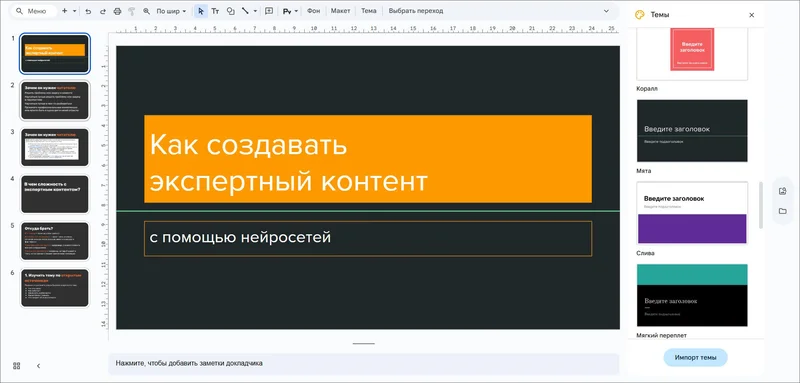Click the Коралл theme label
This screenshot has width=800, height=383.
pos(647,89)
